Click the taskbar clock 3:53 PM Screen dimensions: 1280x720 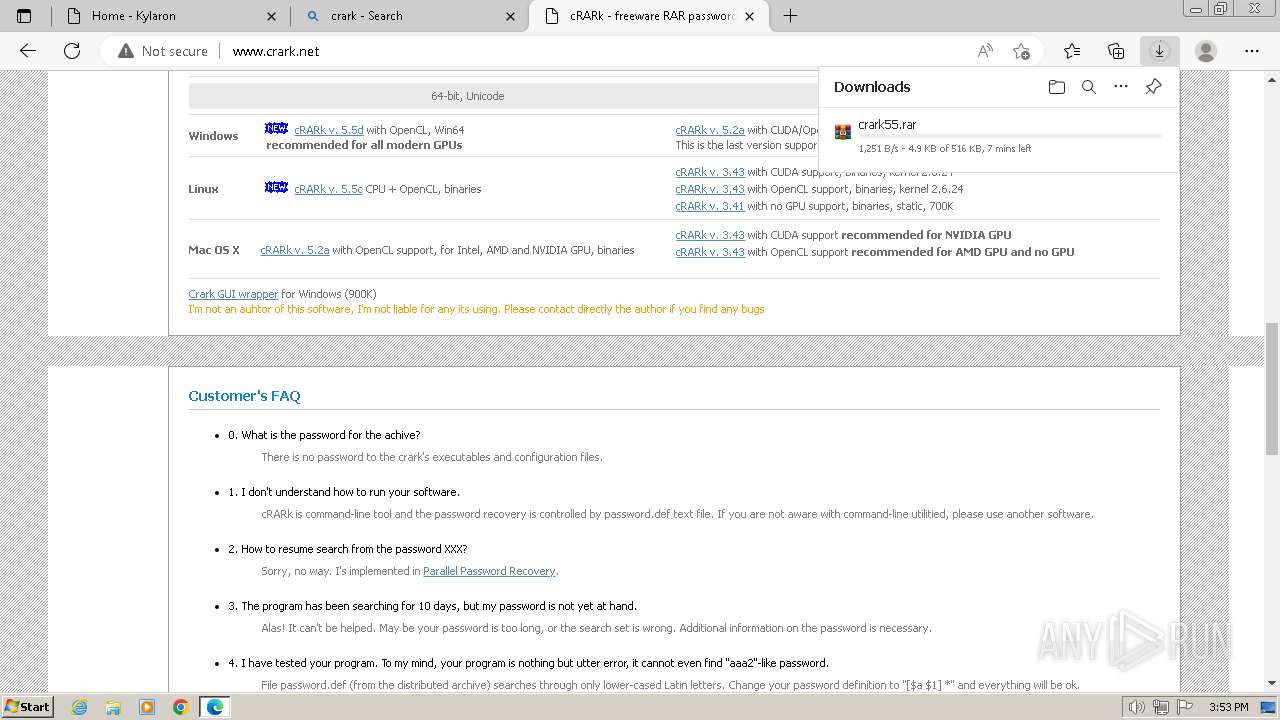1229,707
